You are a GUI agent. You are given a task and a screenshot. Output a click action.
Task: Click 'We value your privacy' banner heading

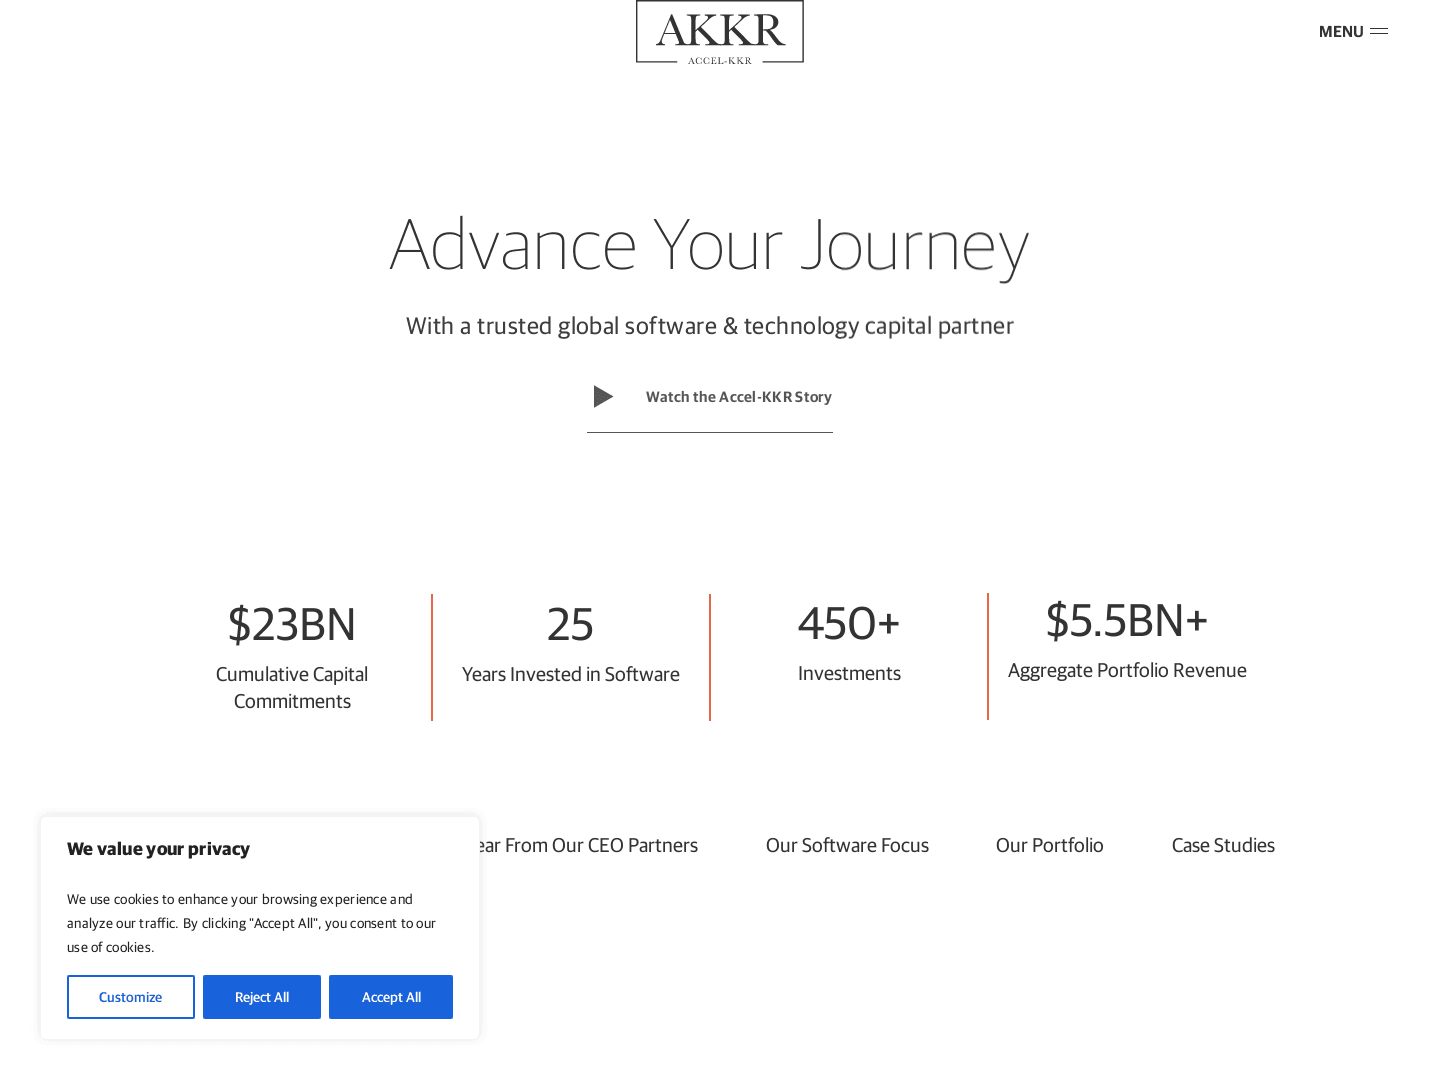158,849
